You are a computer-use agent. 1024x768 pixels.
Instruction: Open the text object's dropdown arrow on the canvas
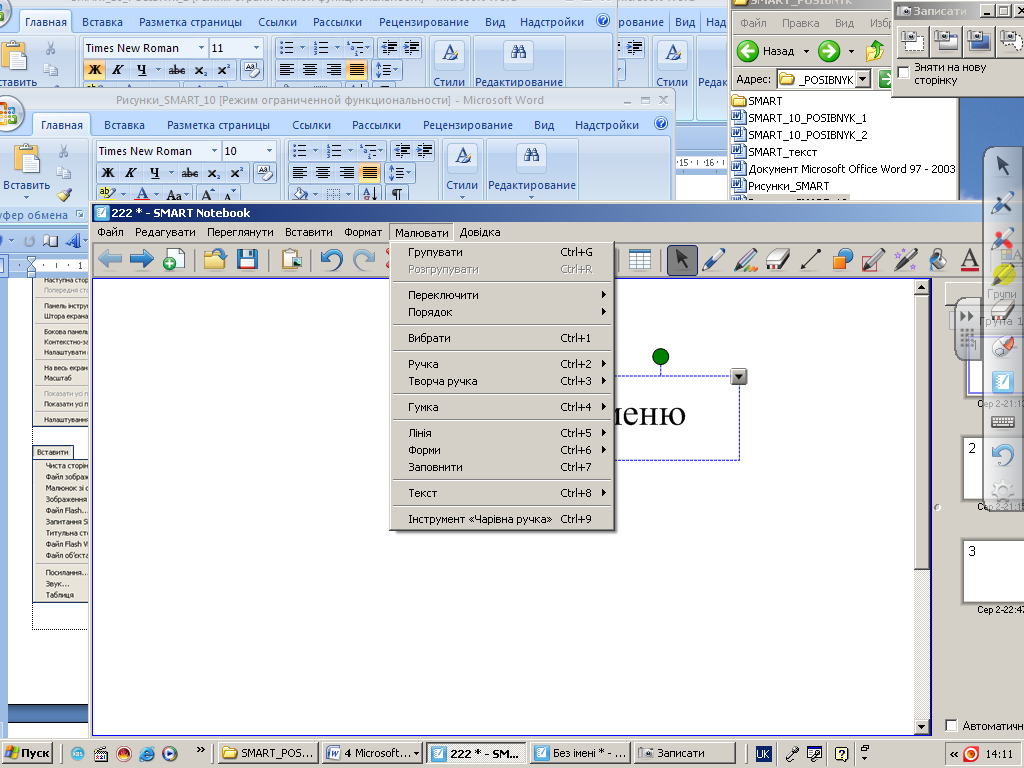pos(739,377)
